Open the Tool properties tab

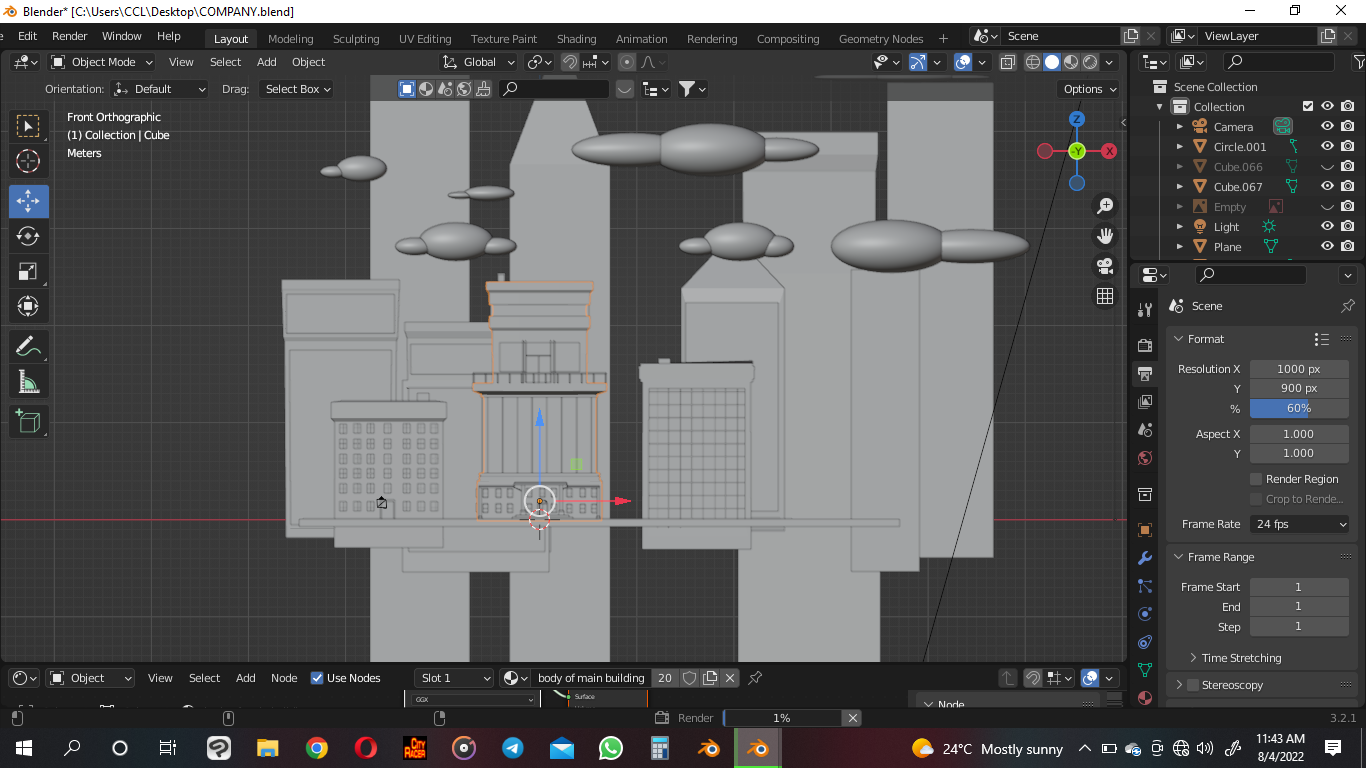[1145, 311]
